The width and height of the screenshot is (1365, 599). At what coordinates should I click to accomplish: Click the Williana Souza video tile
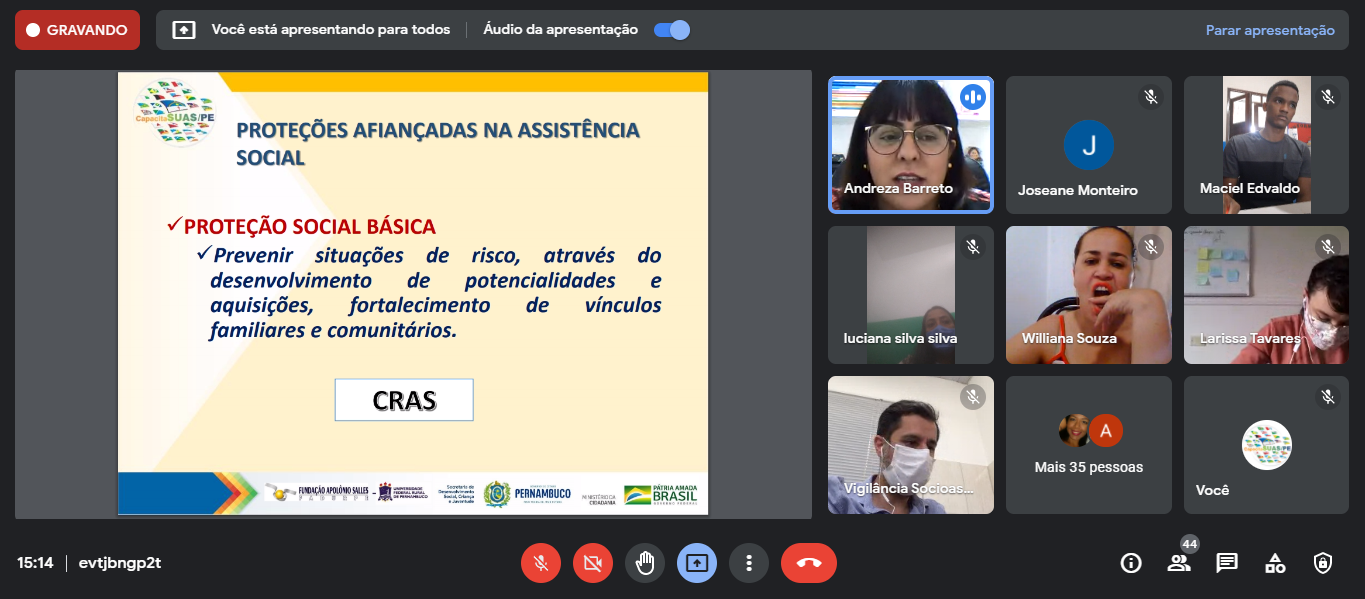pos(1088,295)
